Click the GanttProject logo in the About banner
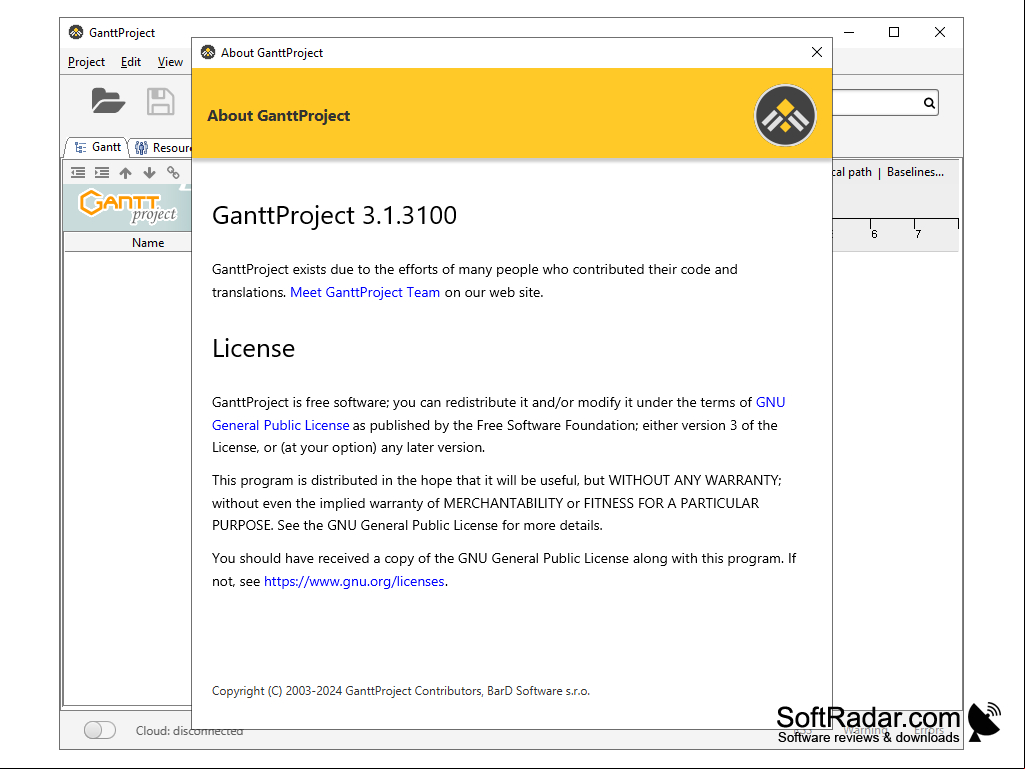Viewport: 1025px width, 769px height. [x=785, y=116]
